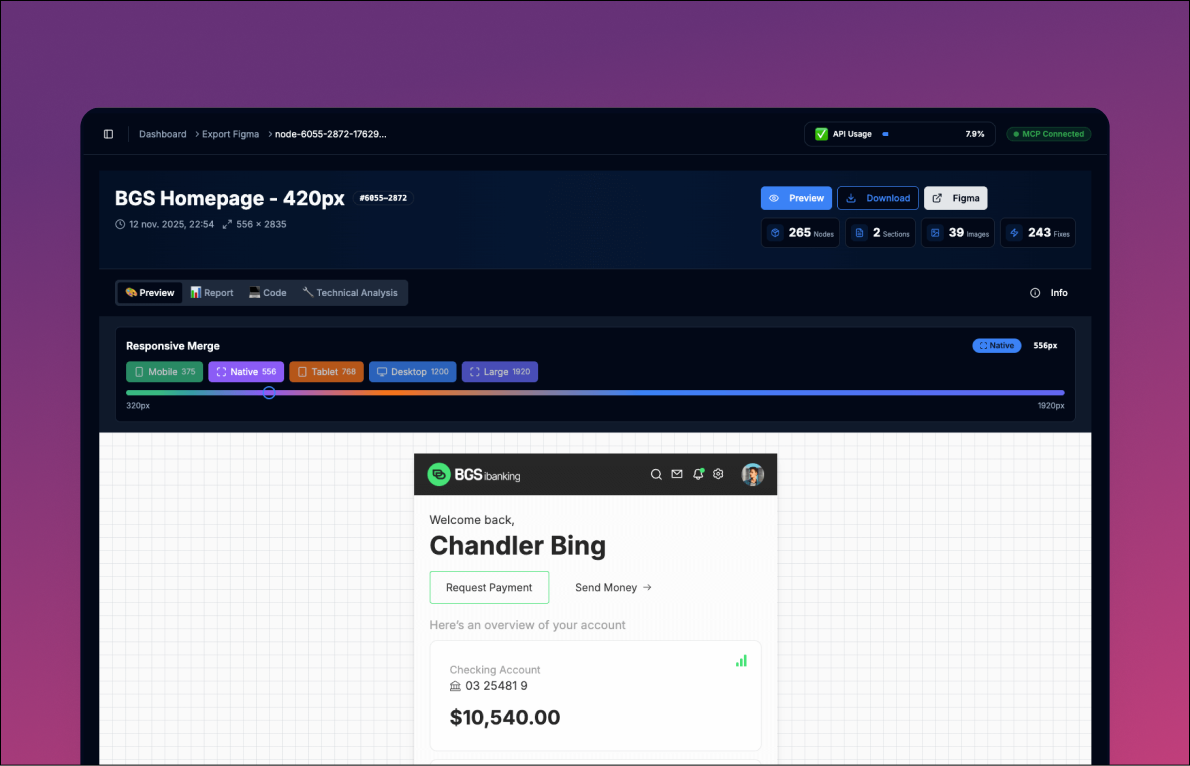
Task: Click the dimensions expand-arrows icon
Action: click(x=227, y=225)
